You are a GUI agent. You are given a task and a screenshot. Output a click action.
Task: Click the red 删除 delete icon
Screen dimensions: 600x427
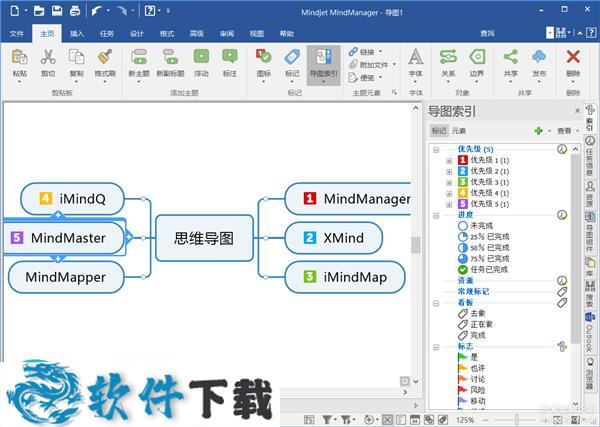573,57
